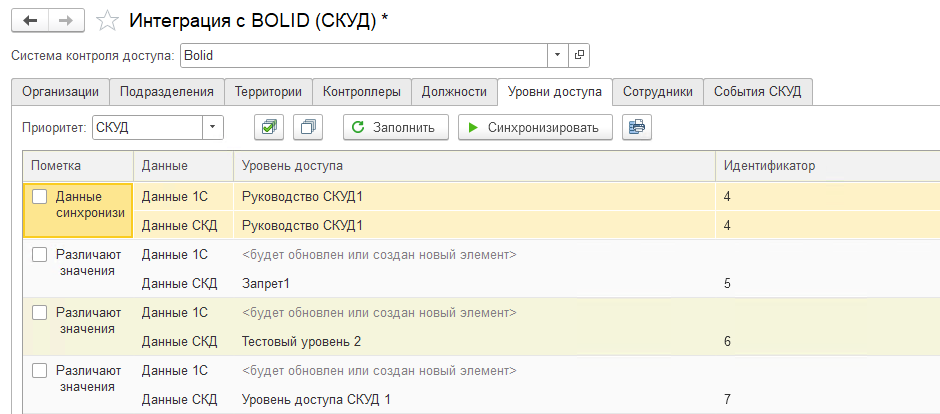Check the box for Тестовый уровень 2 row

pyautogui.click(x=39, y=313)
